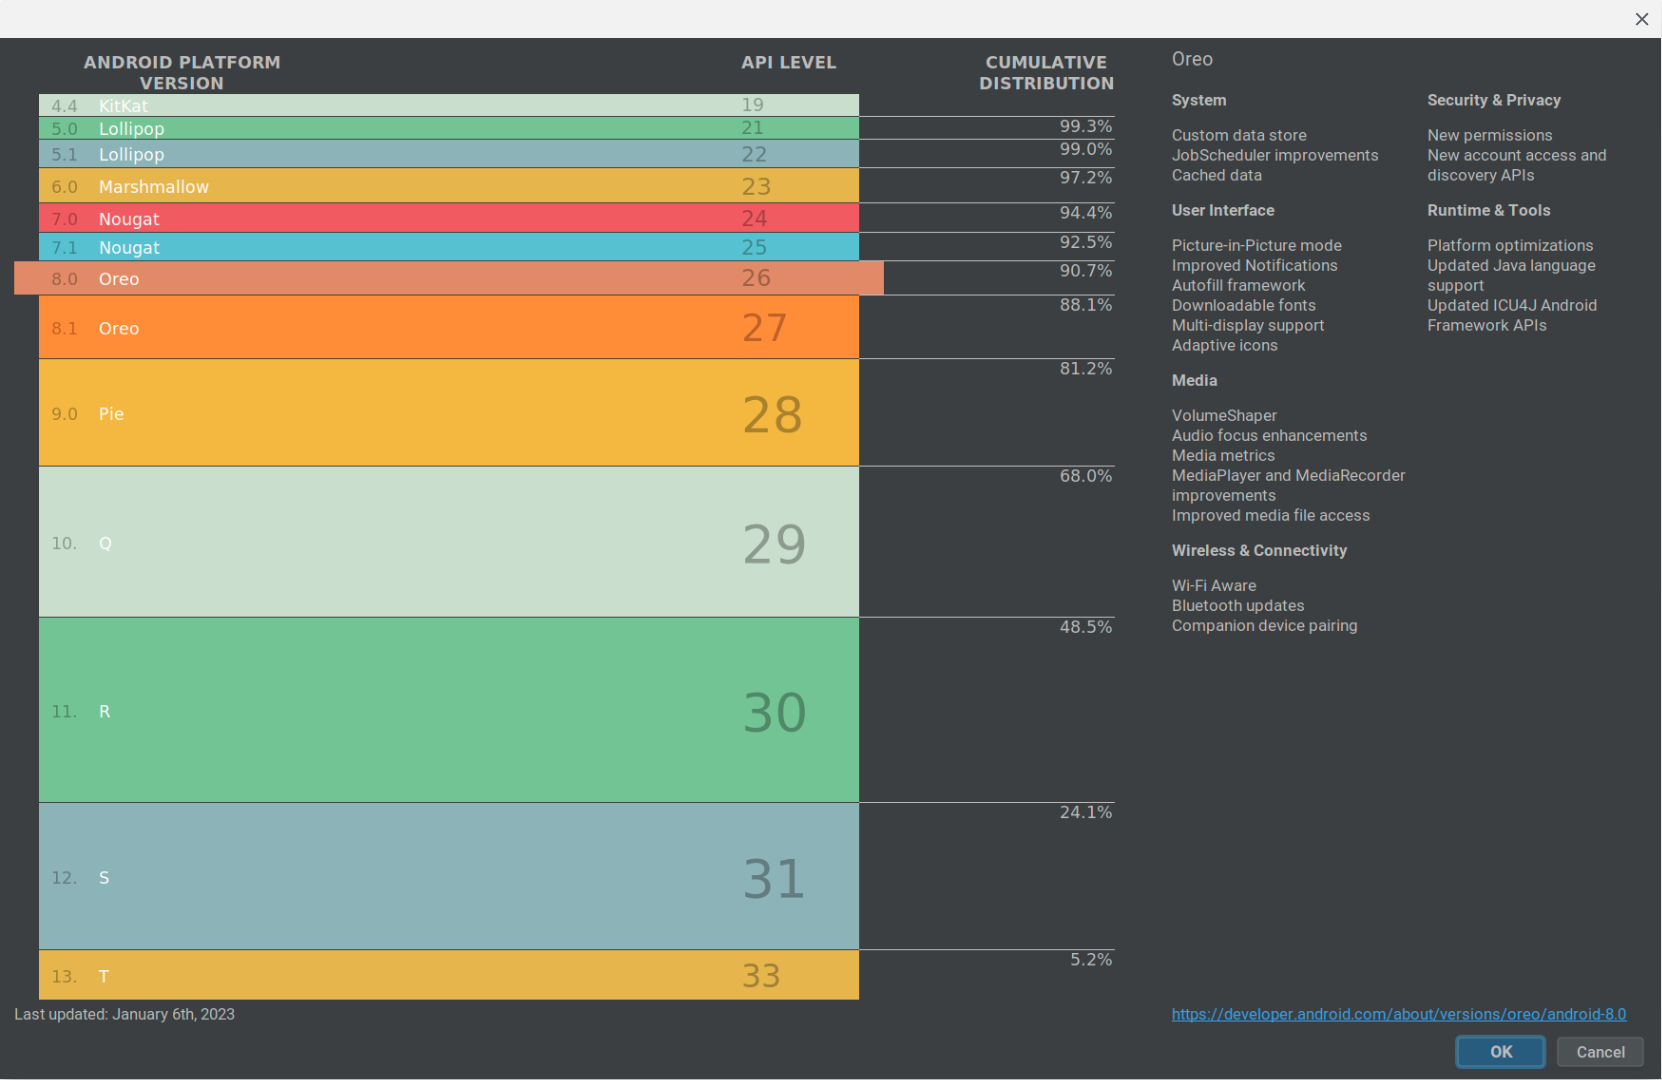Select the Lollipop 5.0 API 21 row
The image size is (1662, 1080).
click(448, 128)
